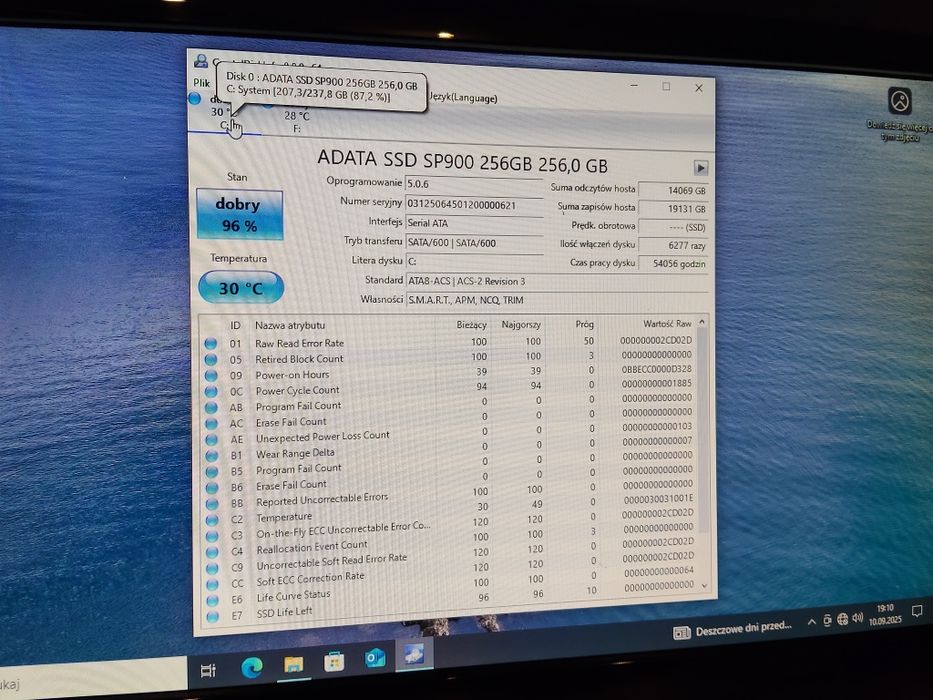Click the Standard field ATA8-ACS
Viewport: 933px width, 700px height.
point(556,281)
